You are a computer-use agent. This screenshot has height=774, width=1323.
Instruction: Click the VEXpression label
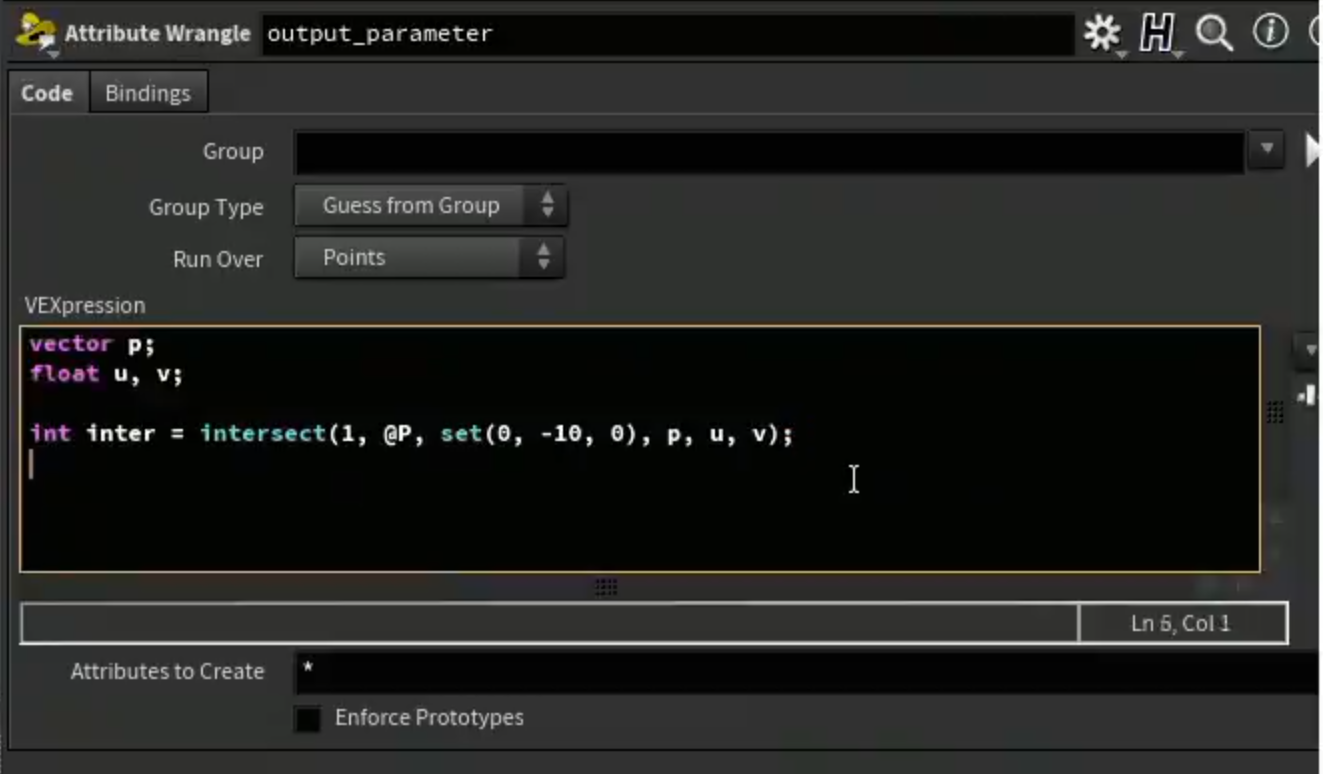click(x=85, y=305)
